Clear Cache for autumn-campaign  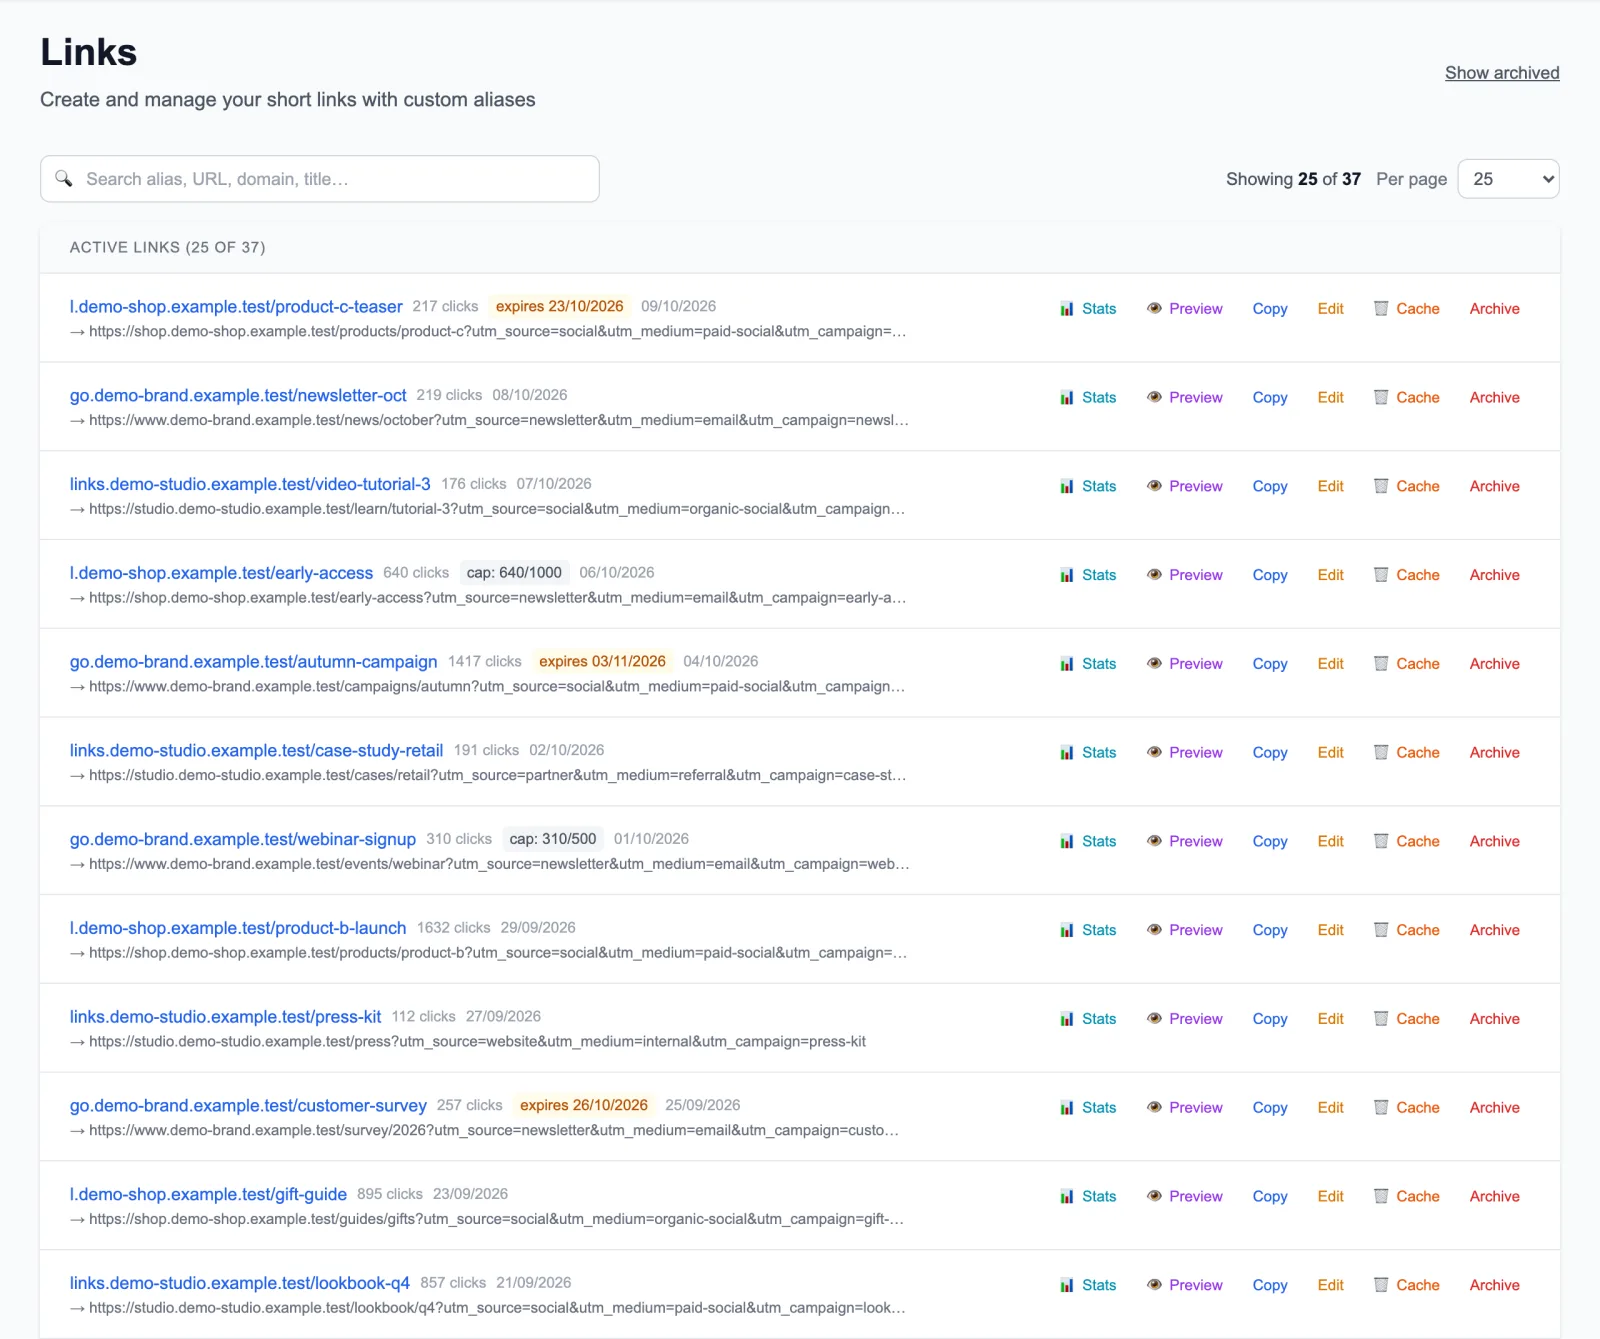[x=1406, y=664]
